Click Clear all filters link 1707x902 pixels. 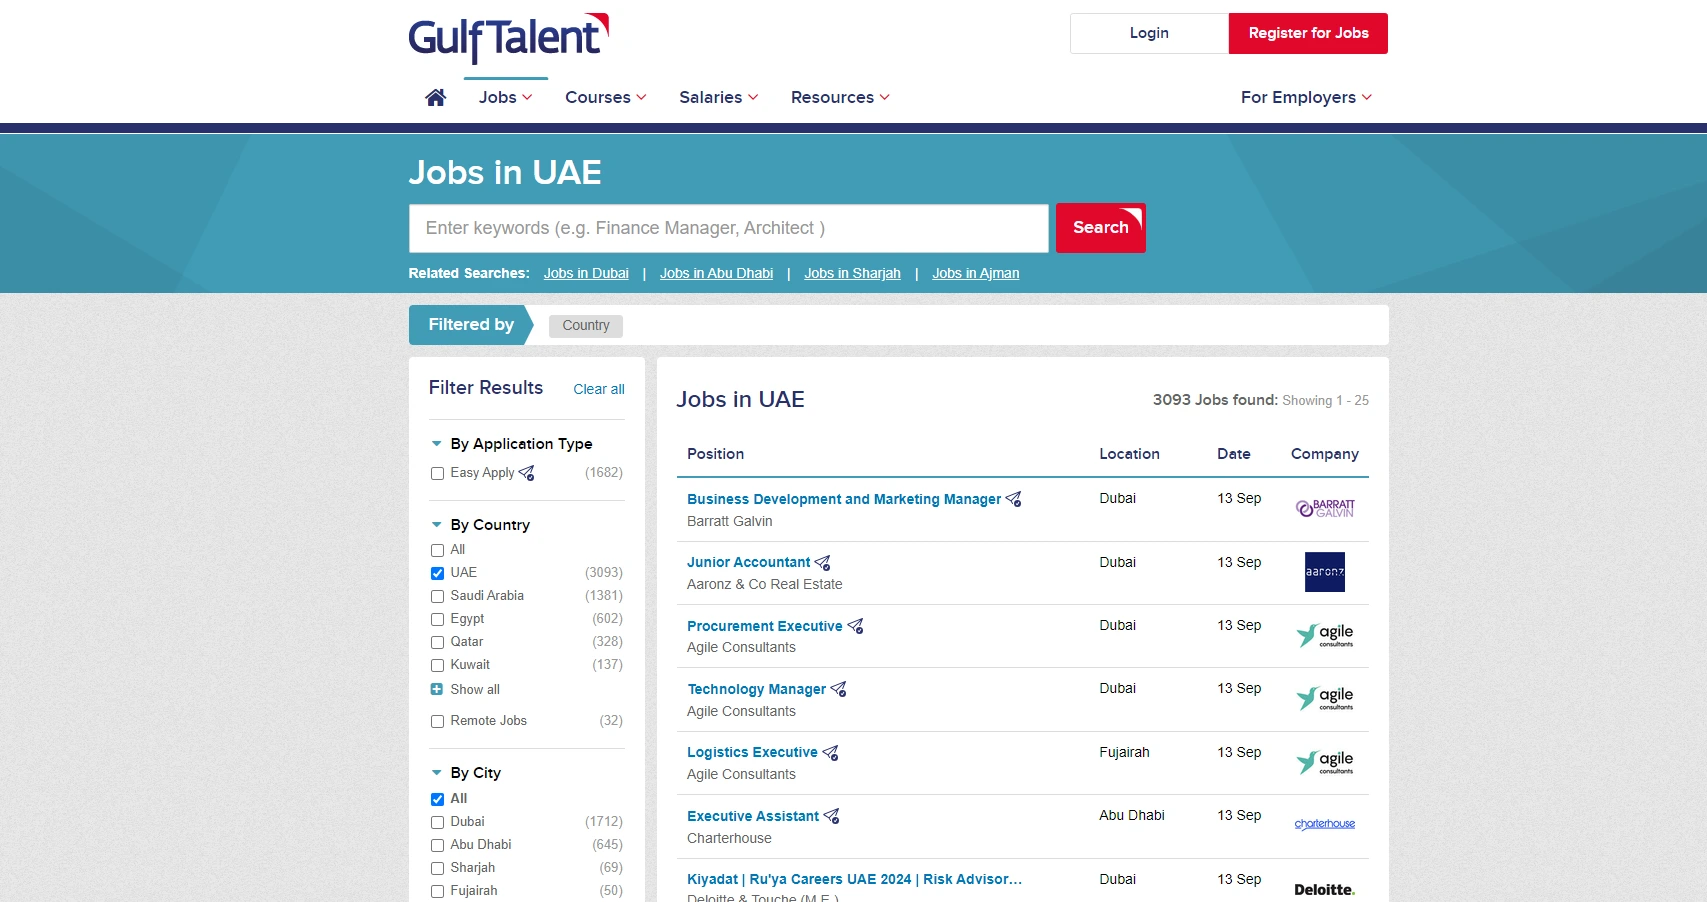599,389
